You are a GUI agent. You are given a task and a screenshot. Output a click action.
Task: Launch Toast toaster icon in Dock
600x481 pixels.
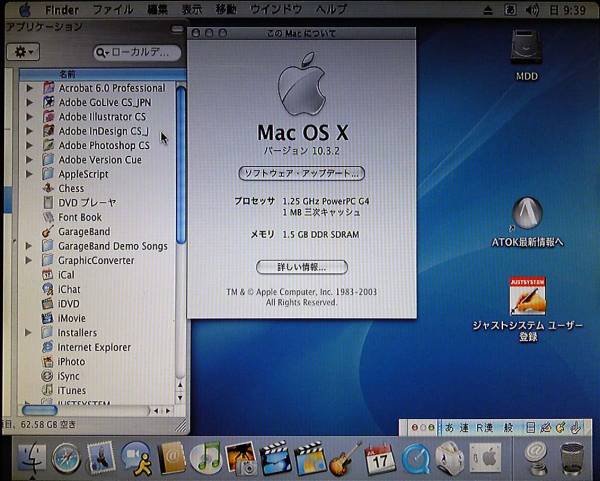pyautogui.click(x=450, y=458)
